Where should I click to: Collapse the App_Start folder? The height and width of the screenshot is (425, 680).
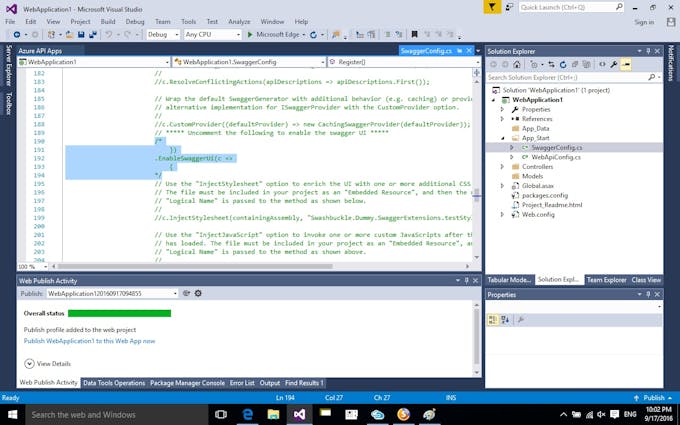click(502, 138)
